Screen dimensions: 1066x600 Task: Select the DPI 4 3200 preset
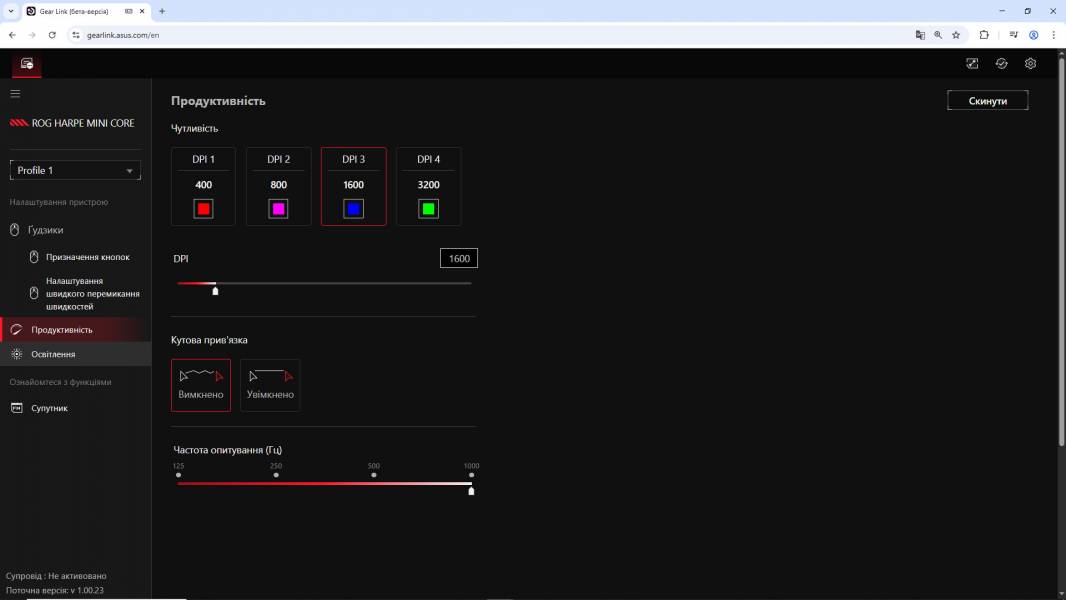pyautogui.click(x=428, y=186)
